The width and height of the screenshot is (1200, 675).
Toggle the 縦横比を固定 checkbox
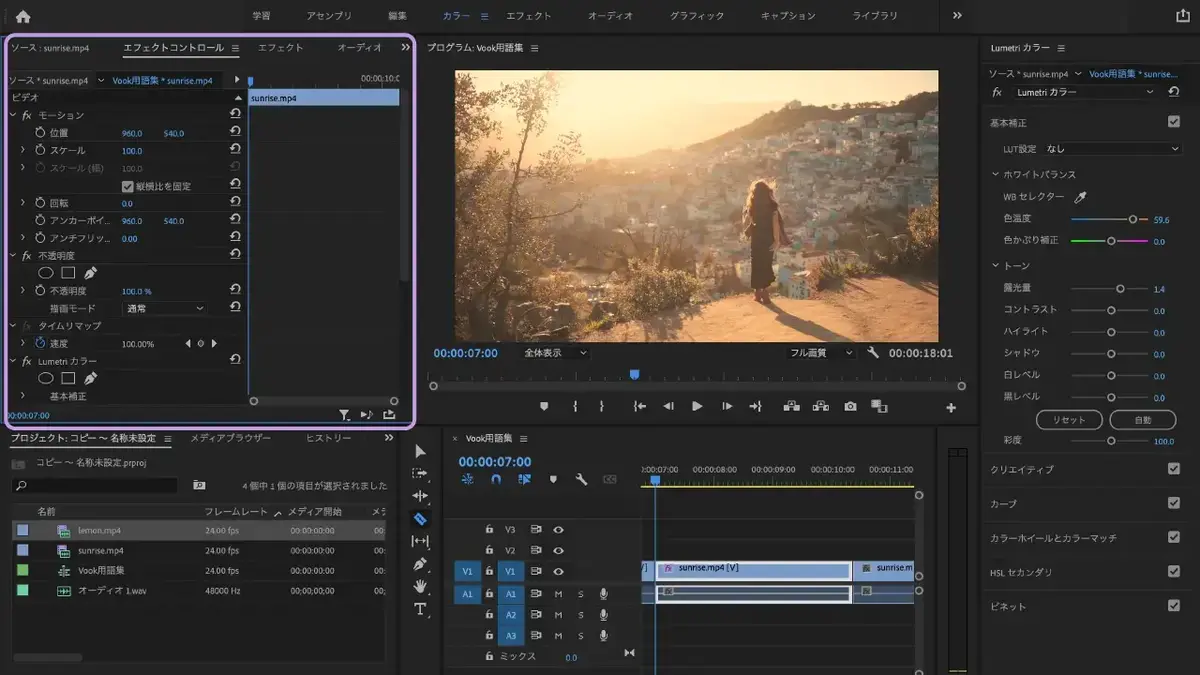click(x=128, y=186)
